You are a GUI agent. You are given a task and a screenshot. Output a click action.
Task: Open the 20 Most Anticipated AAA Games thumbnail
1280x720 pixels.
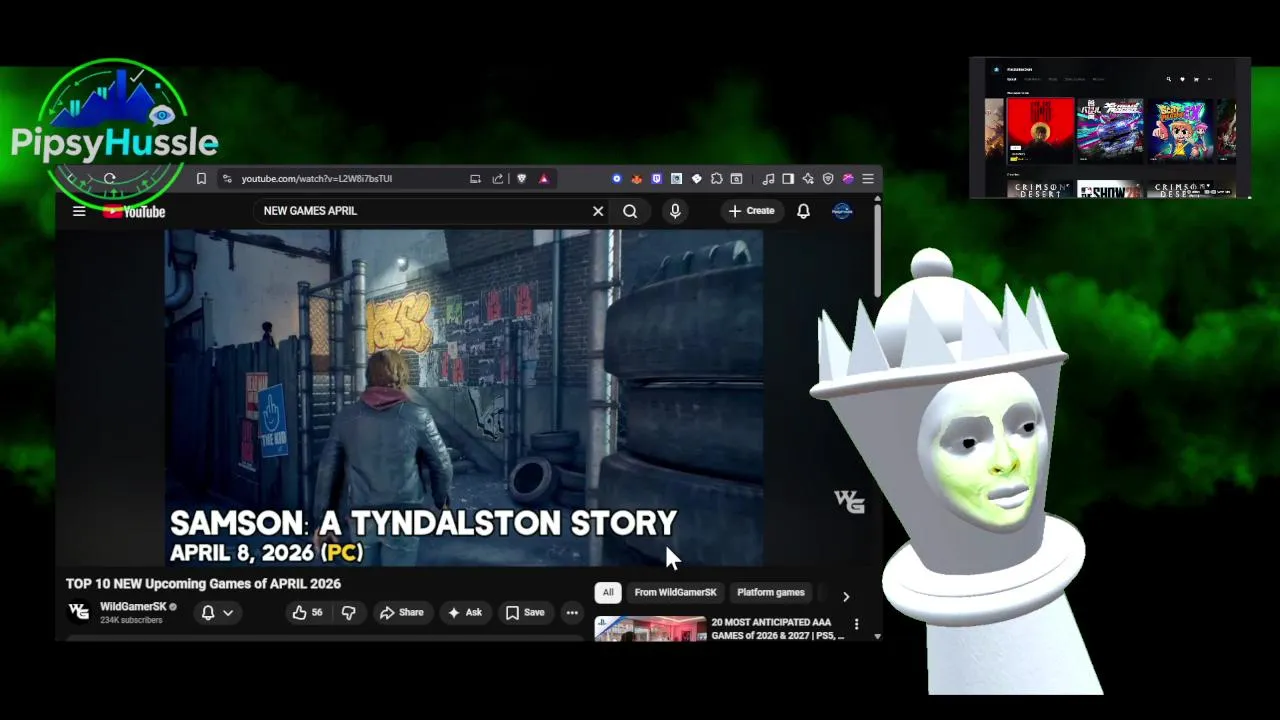[650, 629]
